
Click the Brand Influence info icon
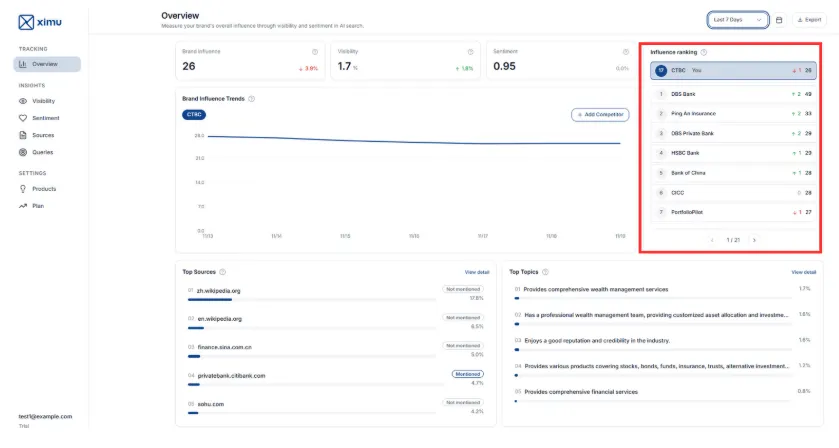point(315,51)
